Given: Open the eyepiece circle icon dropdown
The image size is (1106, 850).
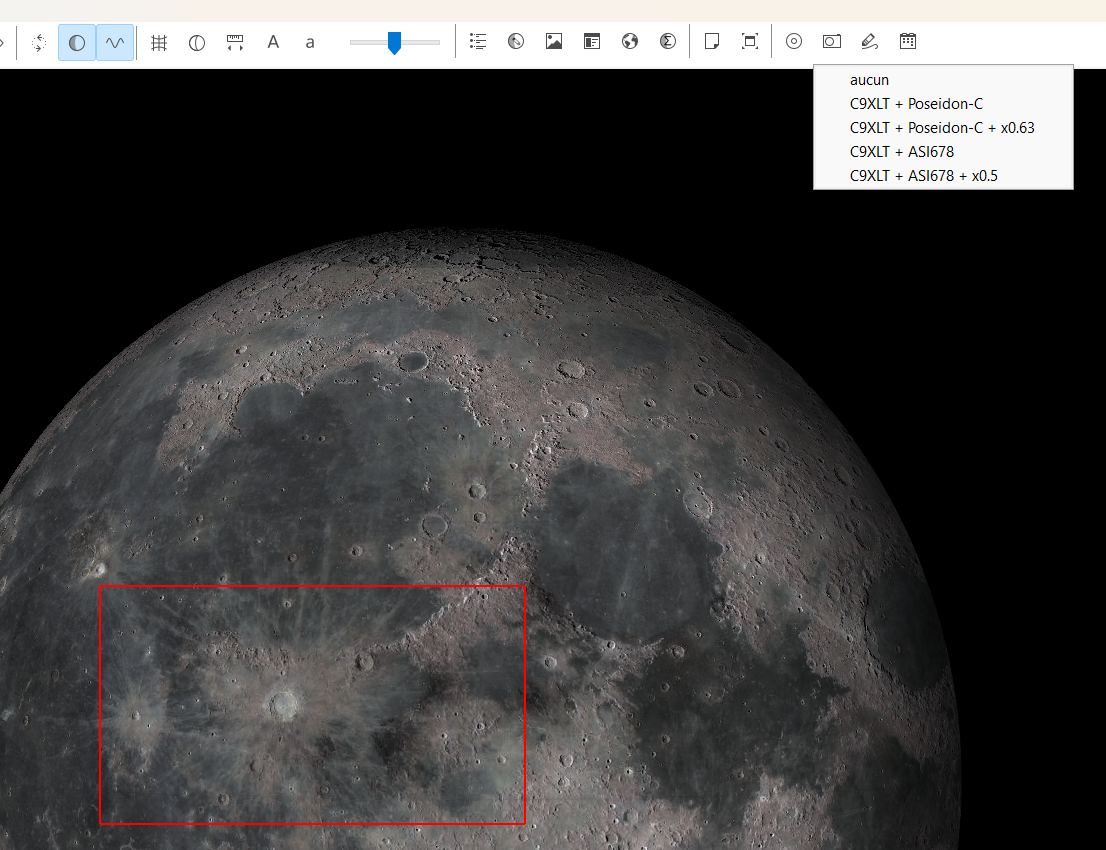Looking at the screenshot, I should coord(794,42).
